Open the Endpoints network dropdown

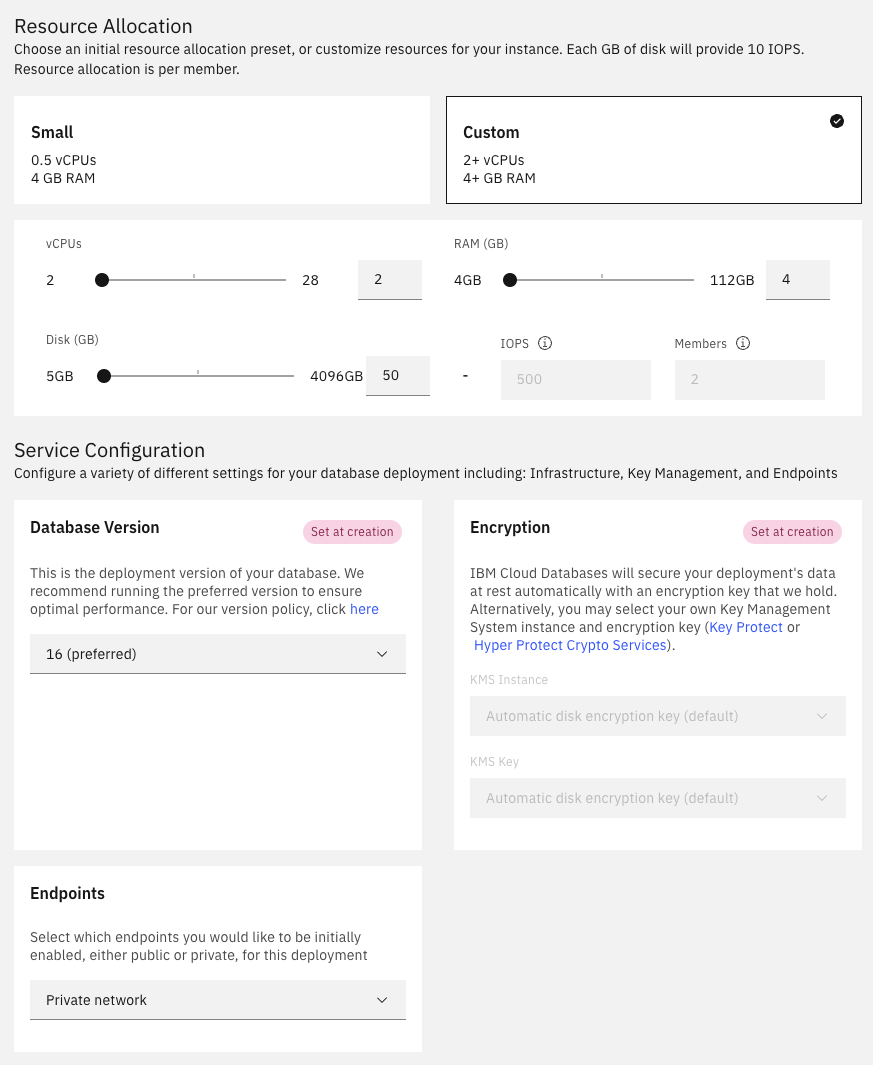(218, 999)
